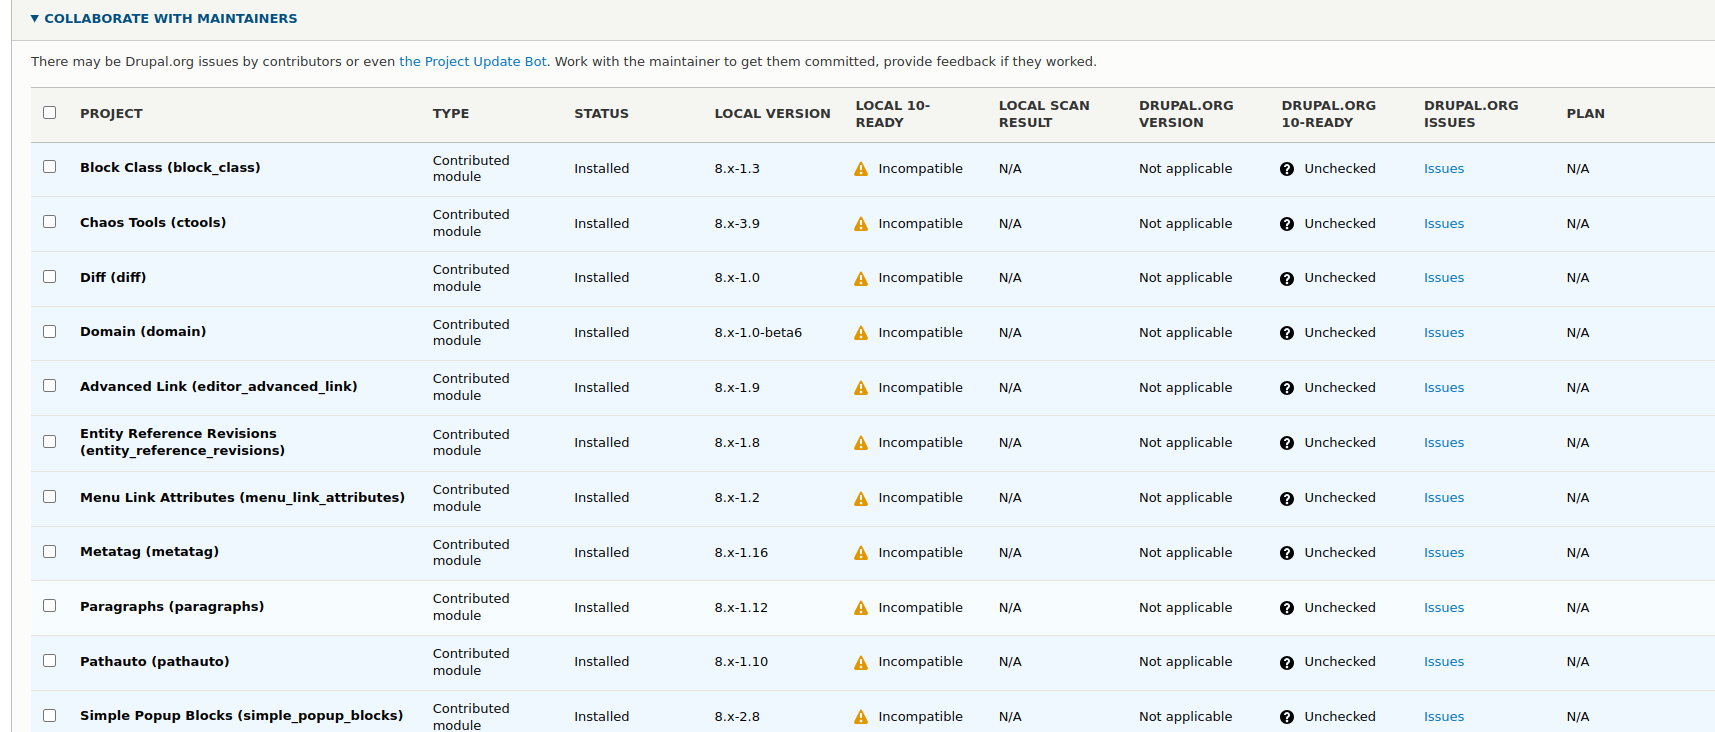This screenshot has width=1715, height=732.
Task: Click question mark icon for Simple Popup Blocks
Action: tap(1287, 717)
